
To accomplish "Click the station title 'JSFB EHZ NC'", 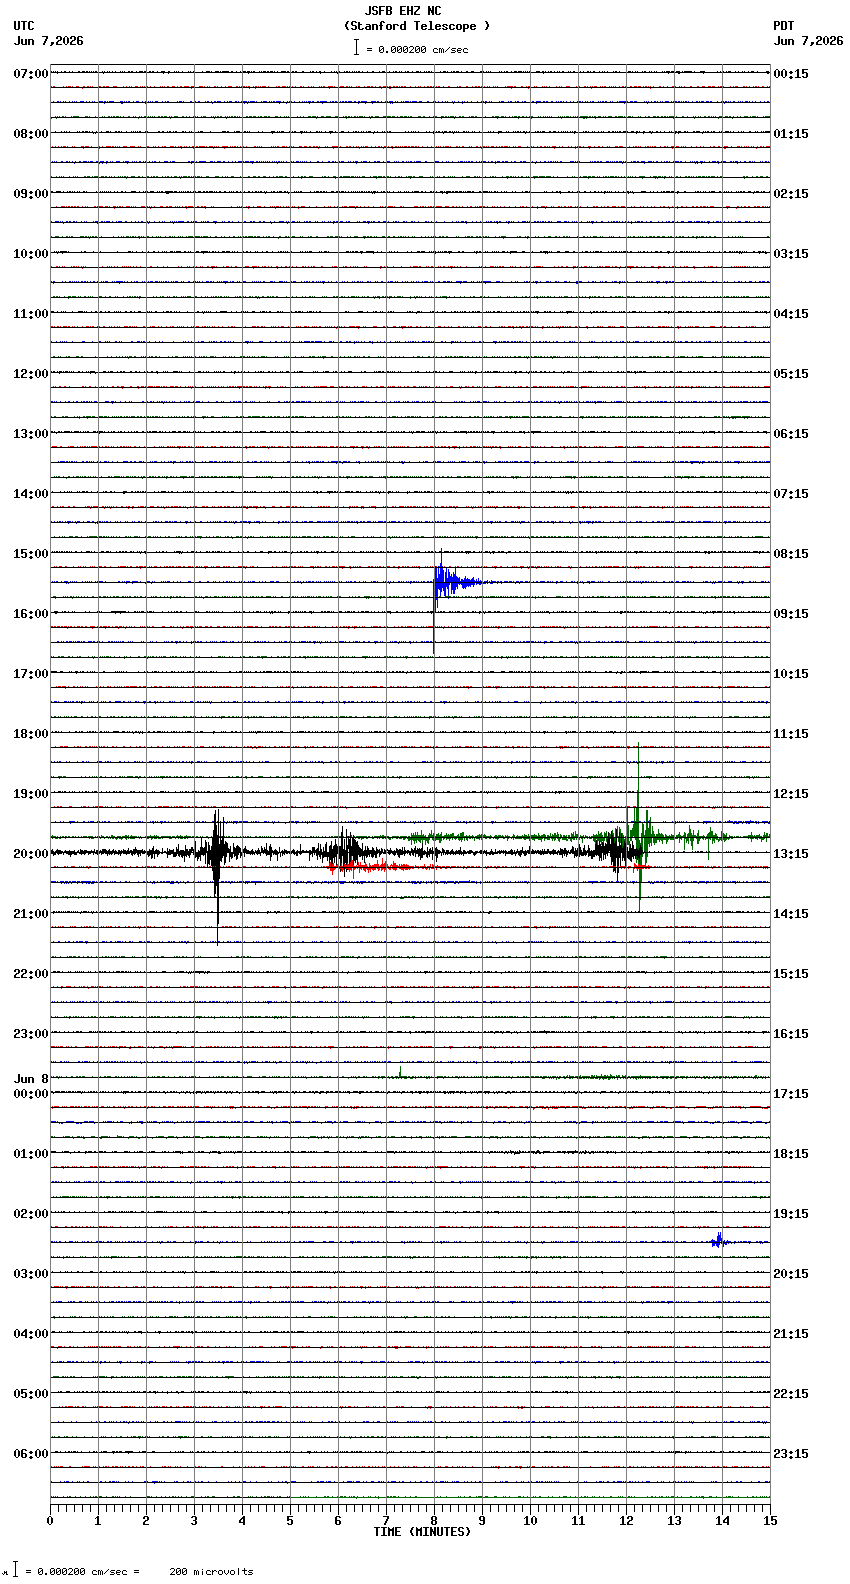I will (403, 11).
